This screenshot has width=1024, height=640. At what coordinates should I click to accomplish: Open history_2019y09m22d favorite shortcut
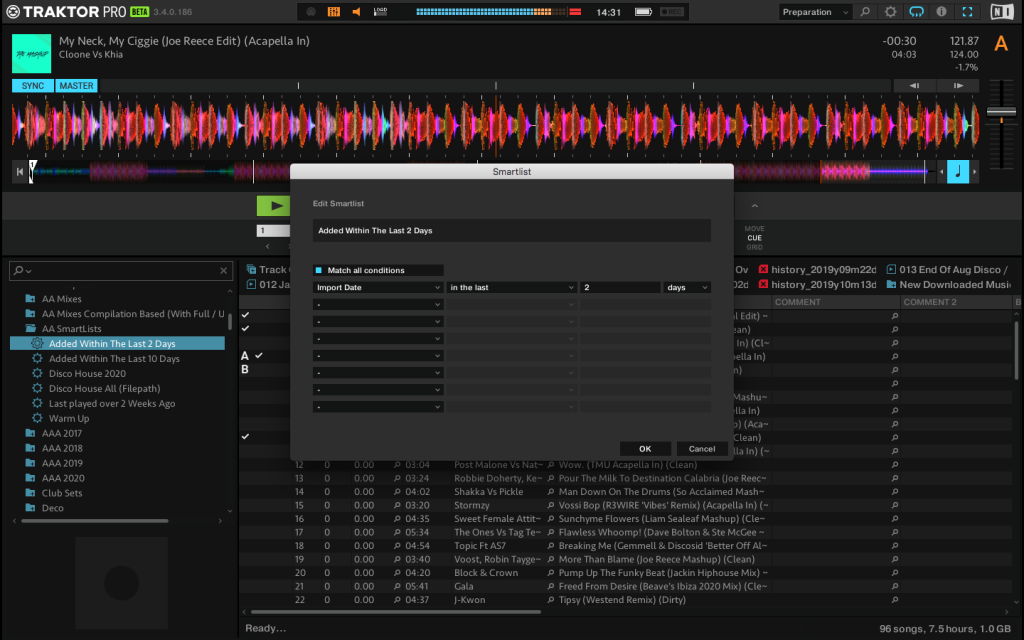[x=818, y=270]
